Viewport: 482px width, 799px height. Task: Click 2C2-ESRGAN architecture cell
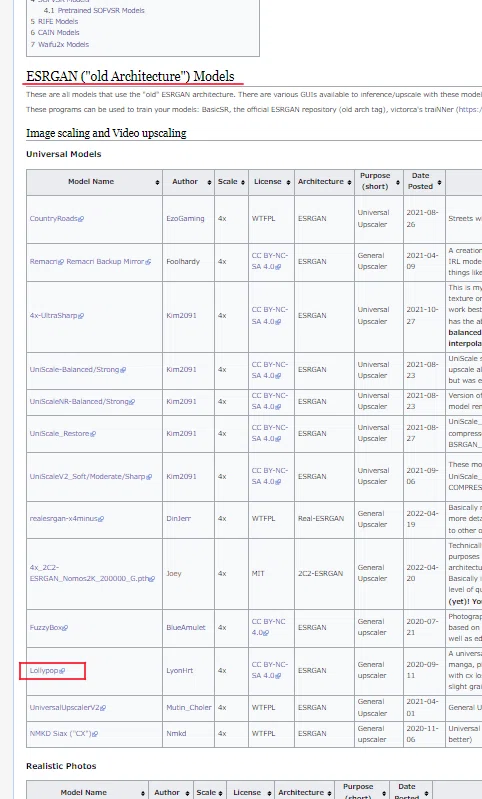320,573
